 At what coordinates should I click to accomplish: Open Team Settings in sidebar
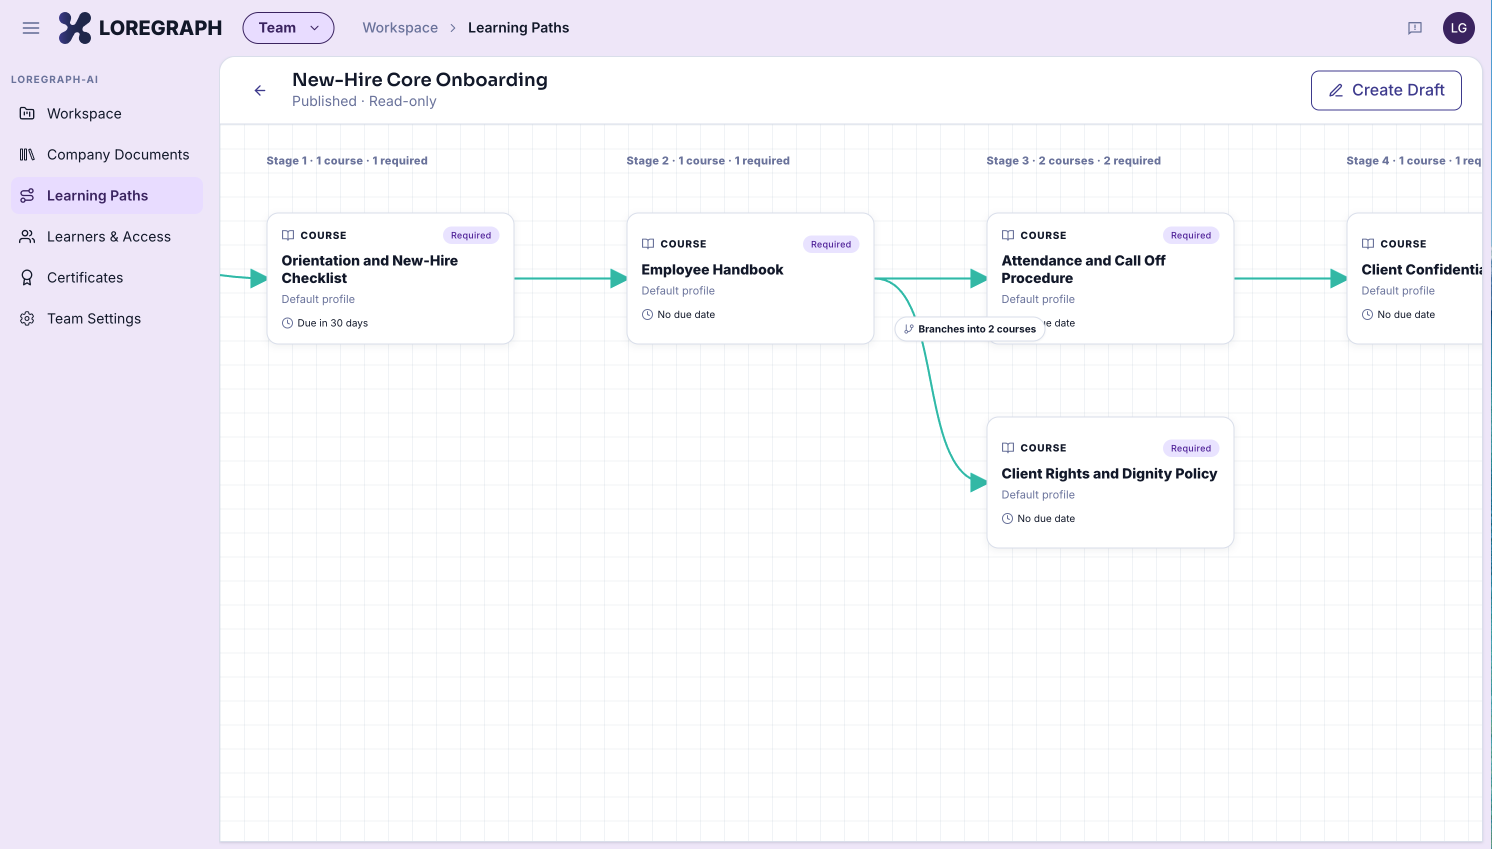coord(107,319)
